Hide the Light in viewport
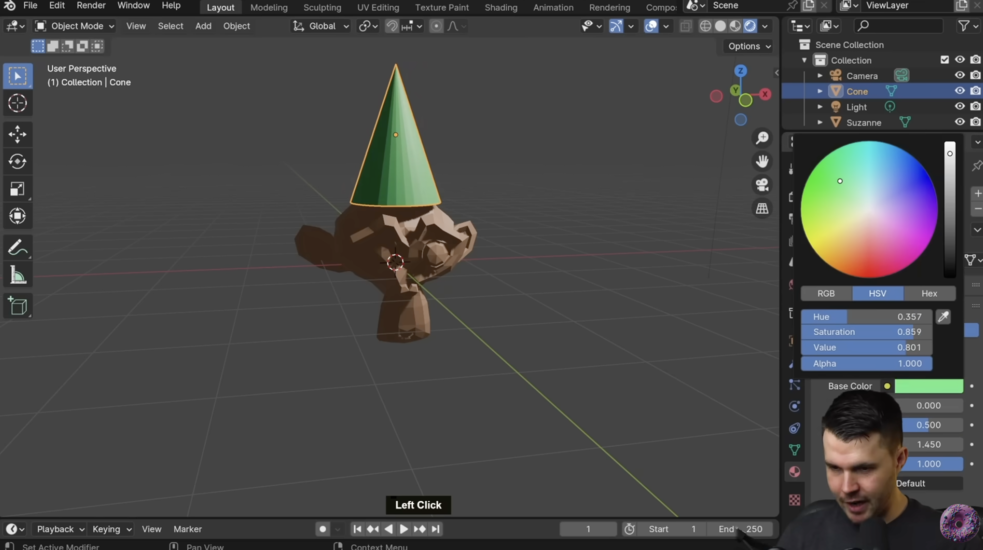The width and height of the screenshot is (983, 550). tap(960, 107)
